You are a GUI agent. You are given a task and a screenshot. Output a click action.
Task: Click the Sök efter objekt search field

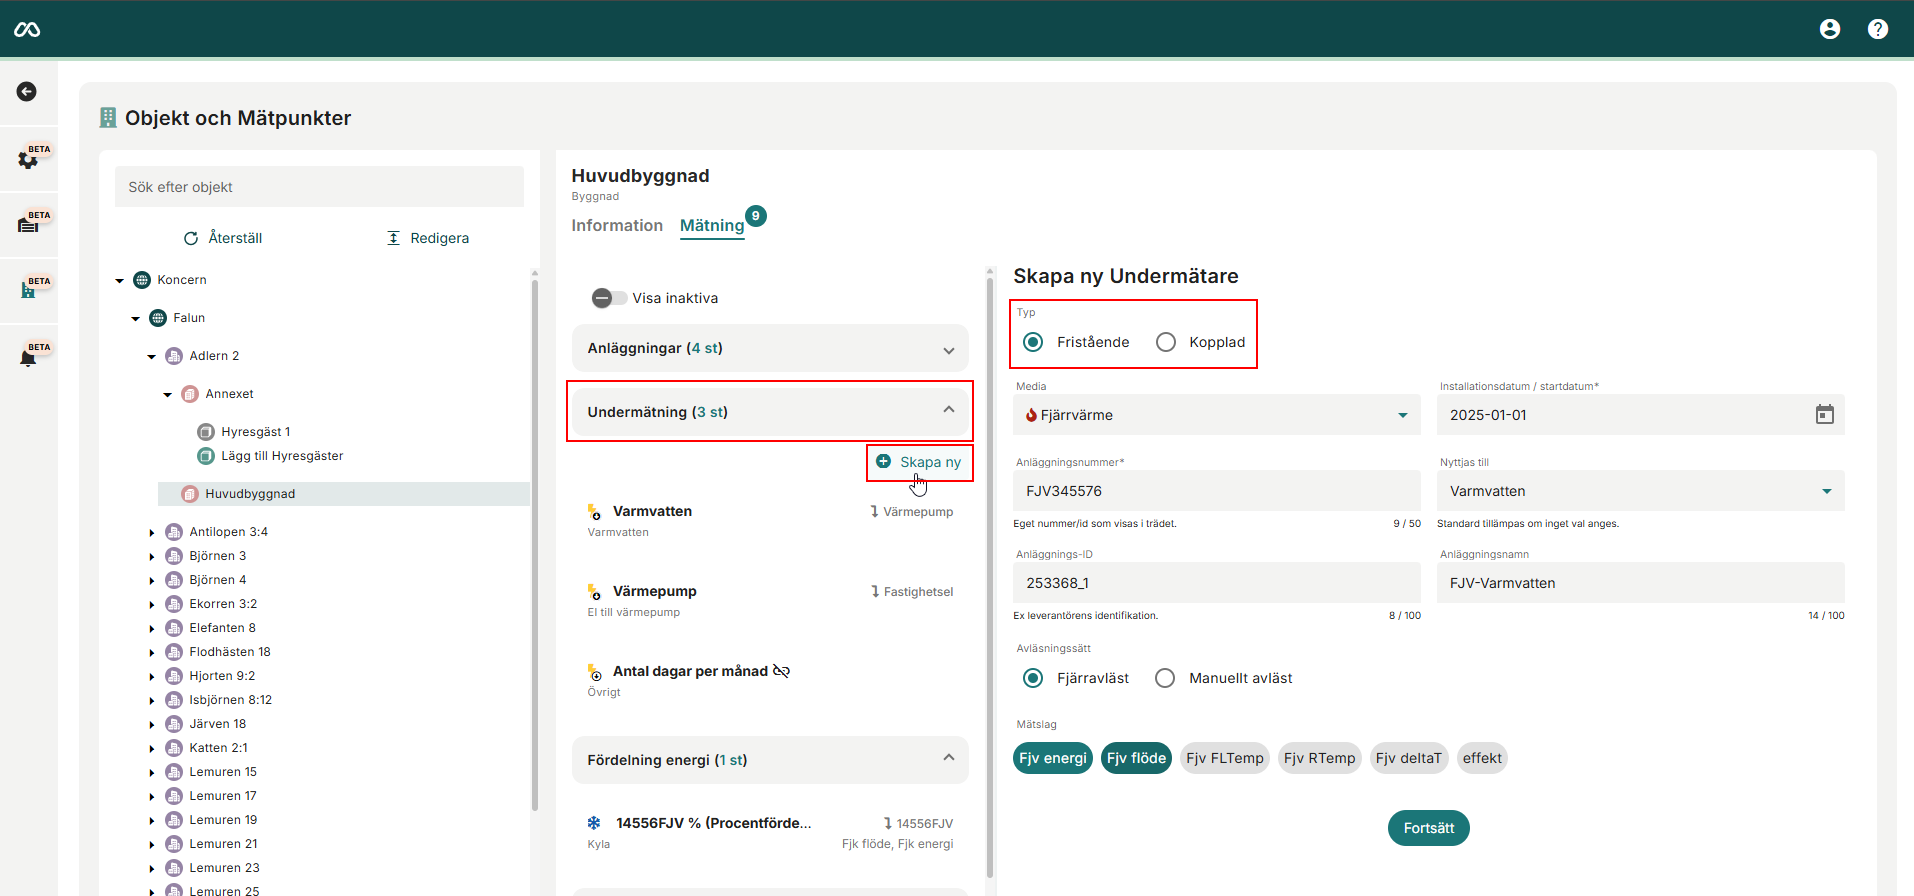[319, 187]
